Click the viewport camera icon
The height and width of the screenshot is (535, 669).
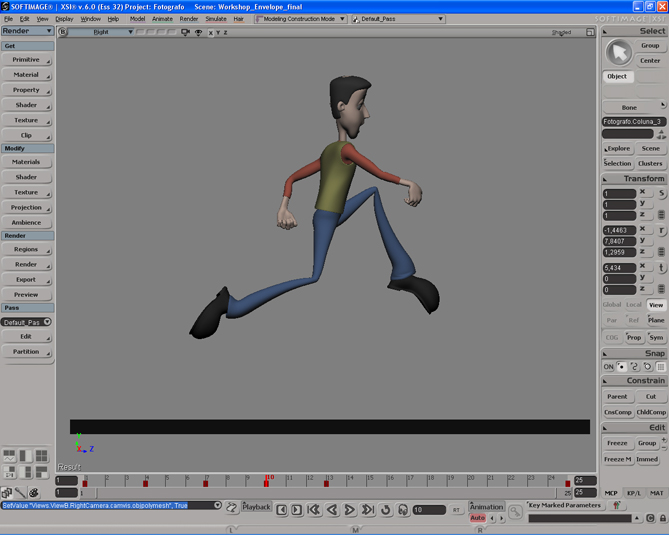pyautogui.click(x=185, y=32)
